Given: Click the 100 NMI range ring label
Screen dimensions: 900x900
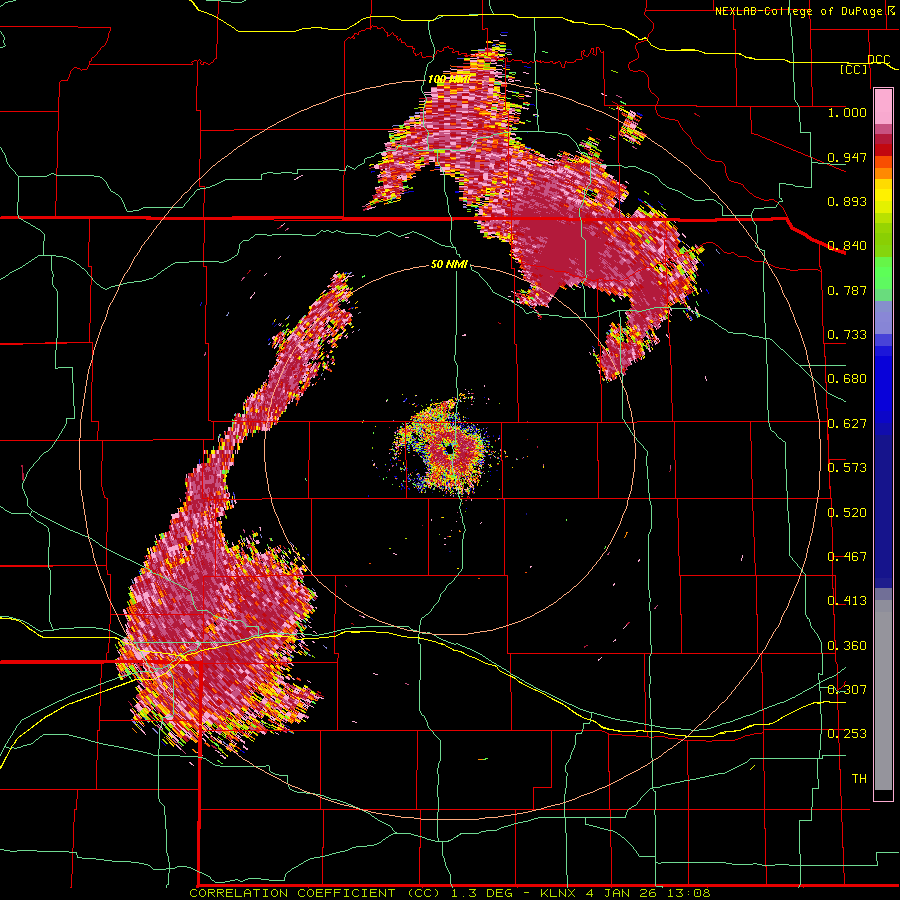Looking at the screenshot, I should (x=449, y=79).
